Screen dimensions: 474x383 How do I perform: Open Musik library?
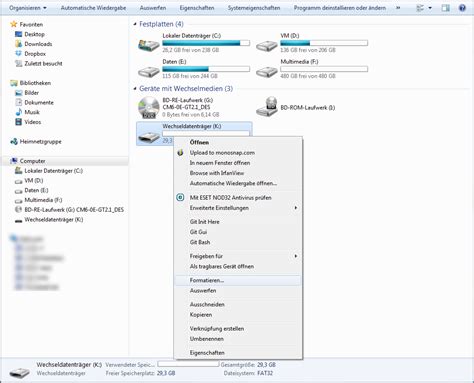32,112
